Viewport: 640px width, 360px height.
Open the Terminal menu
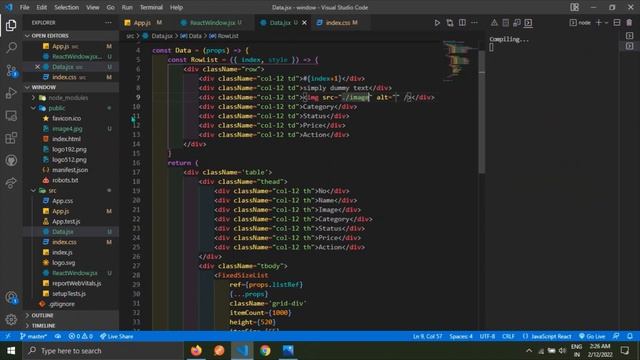click(151, 7)
